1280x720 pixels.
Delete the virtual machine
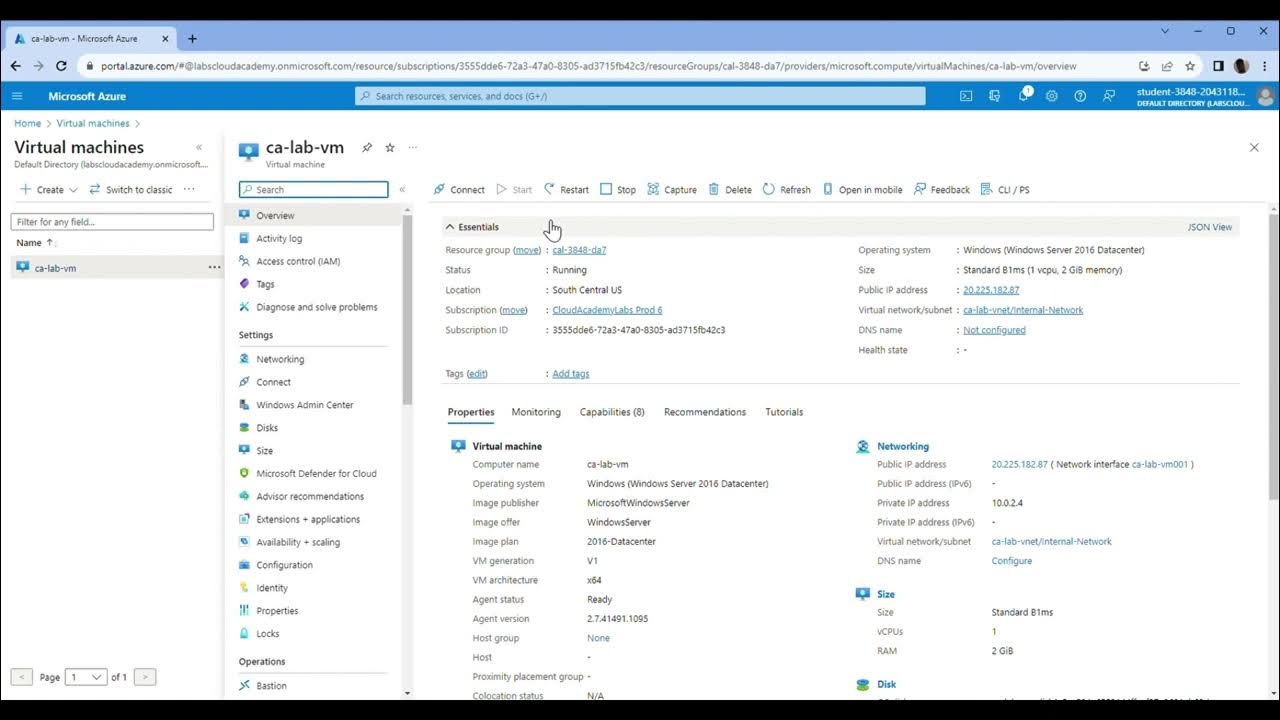pos(730,189)
